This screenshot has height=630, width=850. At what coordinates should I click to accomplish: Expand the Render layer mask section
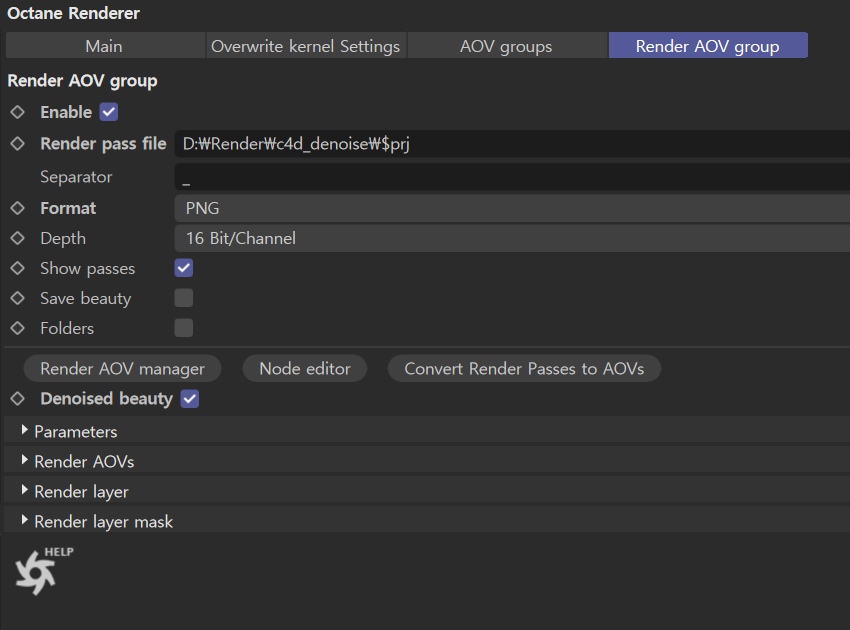(427, 521)
